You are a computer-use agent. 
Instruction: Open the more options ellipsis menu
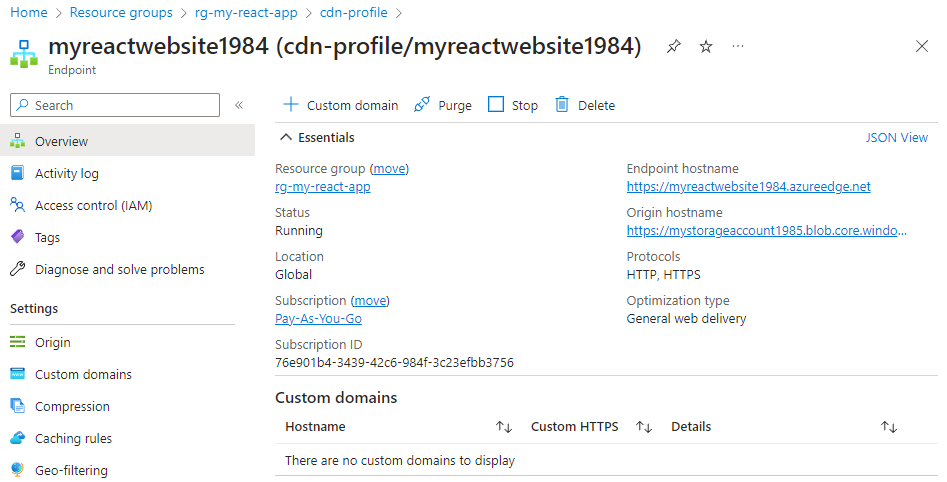click(737, 47)
